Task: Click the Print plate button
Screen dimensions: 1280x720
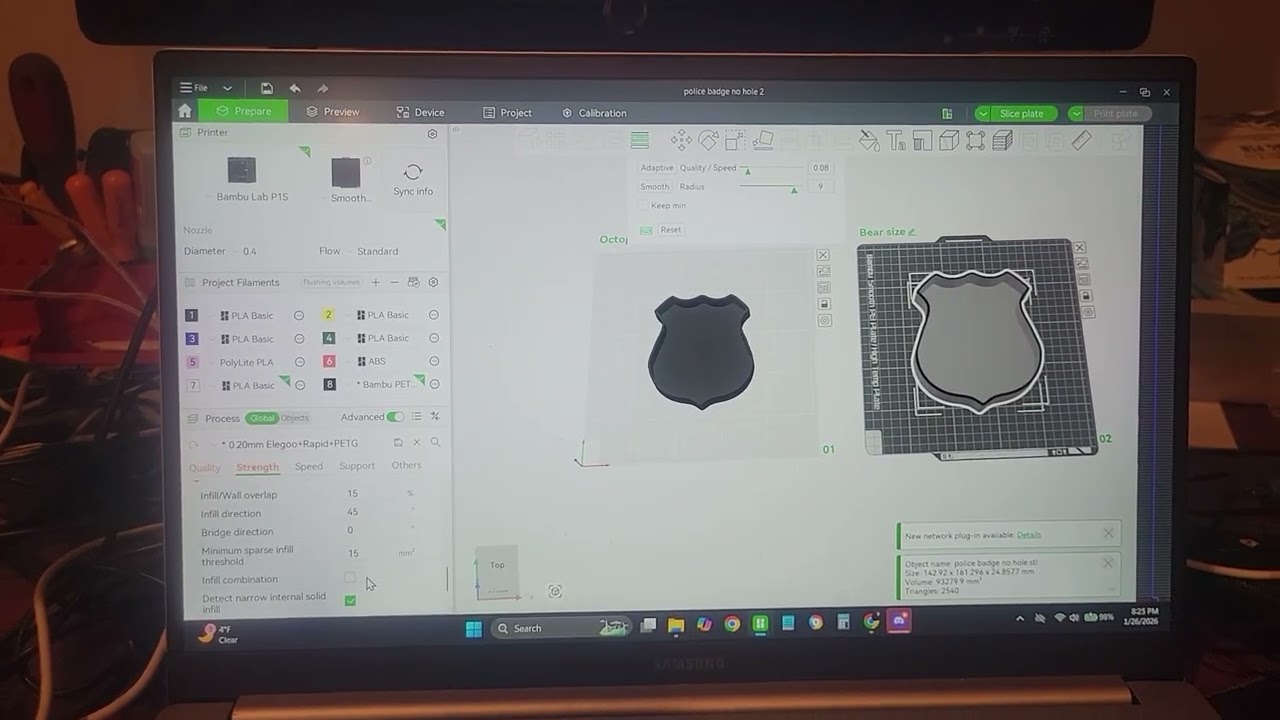Action: tap(1116, 113)
